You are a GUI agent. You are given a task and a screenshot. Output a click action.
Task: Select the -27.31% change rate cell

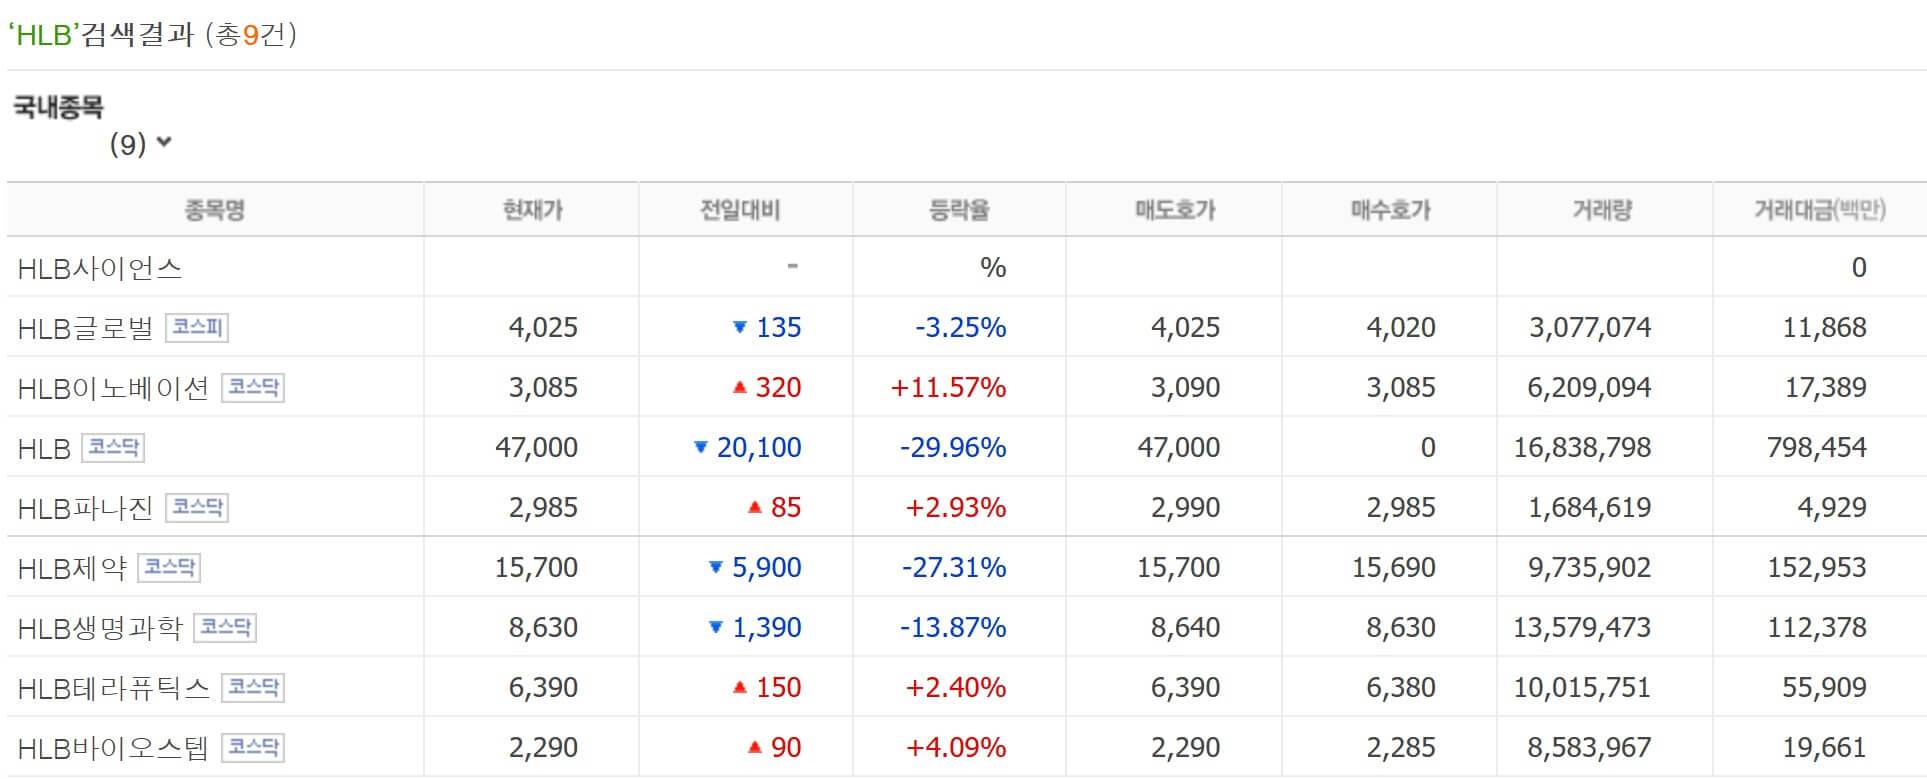click(x=954, y=568)
